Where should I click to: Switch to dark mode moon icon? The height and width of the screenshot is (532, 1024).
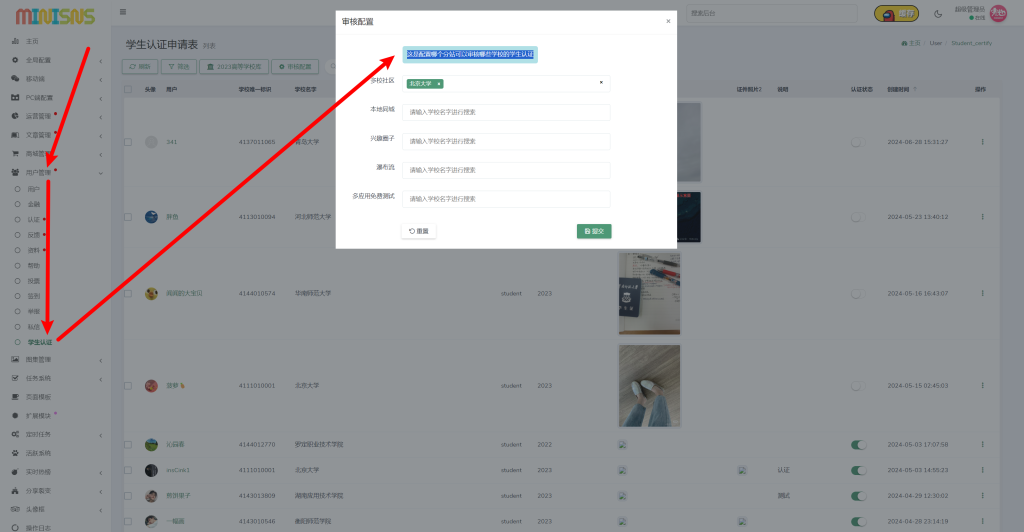pos(938,14)
